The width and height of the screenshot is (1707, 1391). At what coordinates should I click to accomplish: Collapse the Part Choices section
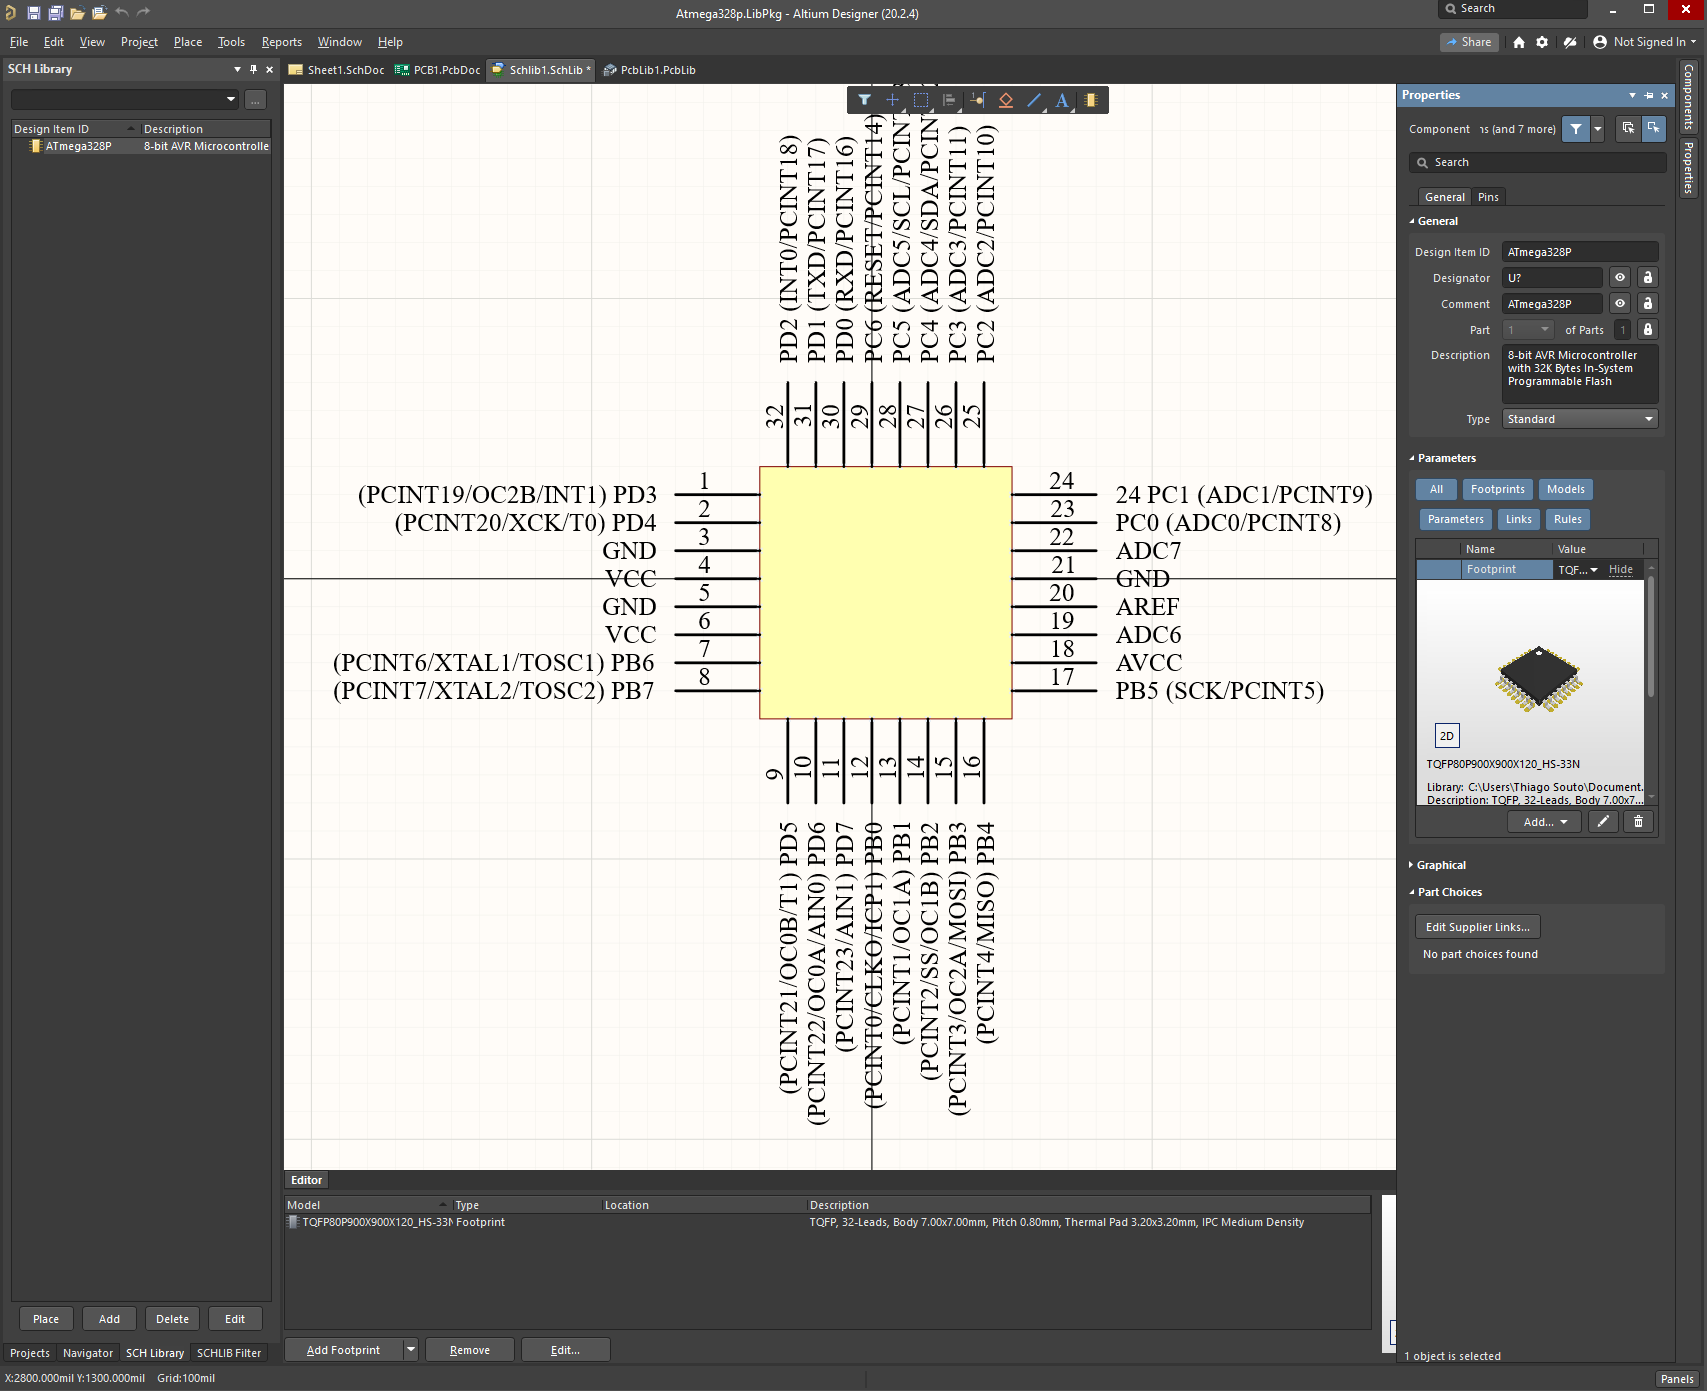point(1412,892)
